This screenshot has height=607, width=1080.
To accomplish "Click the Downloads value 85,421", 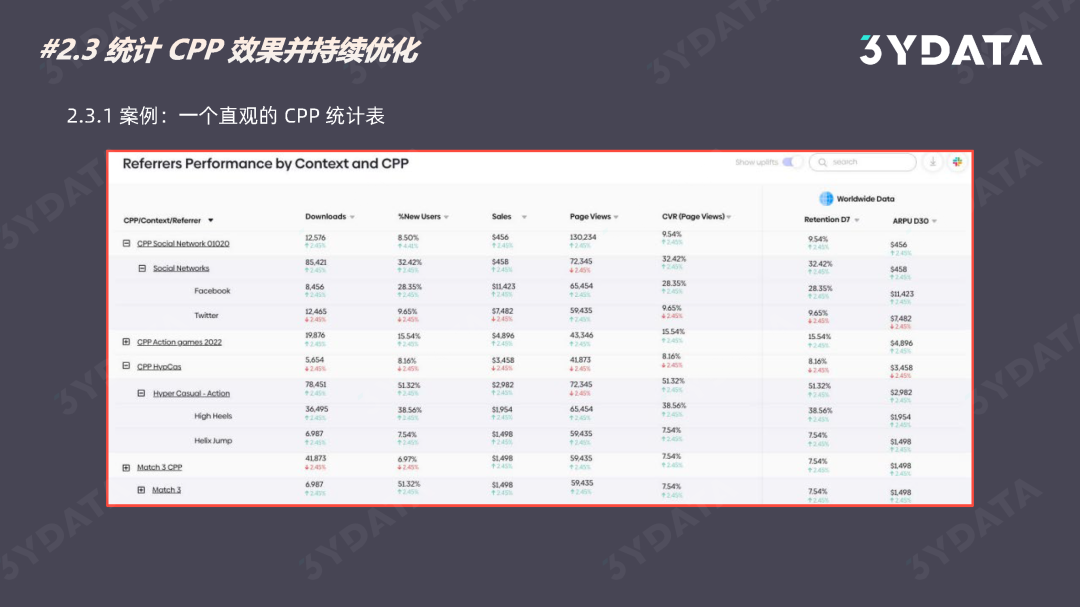I will [315, 263].
